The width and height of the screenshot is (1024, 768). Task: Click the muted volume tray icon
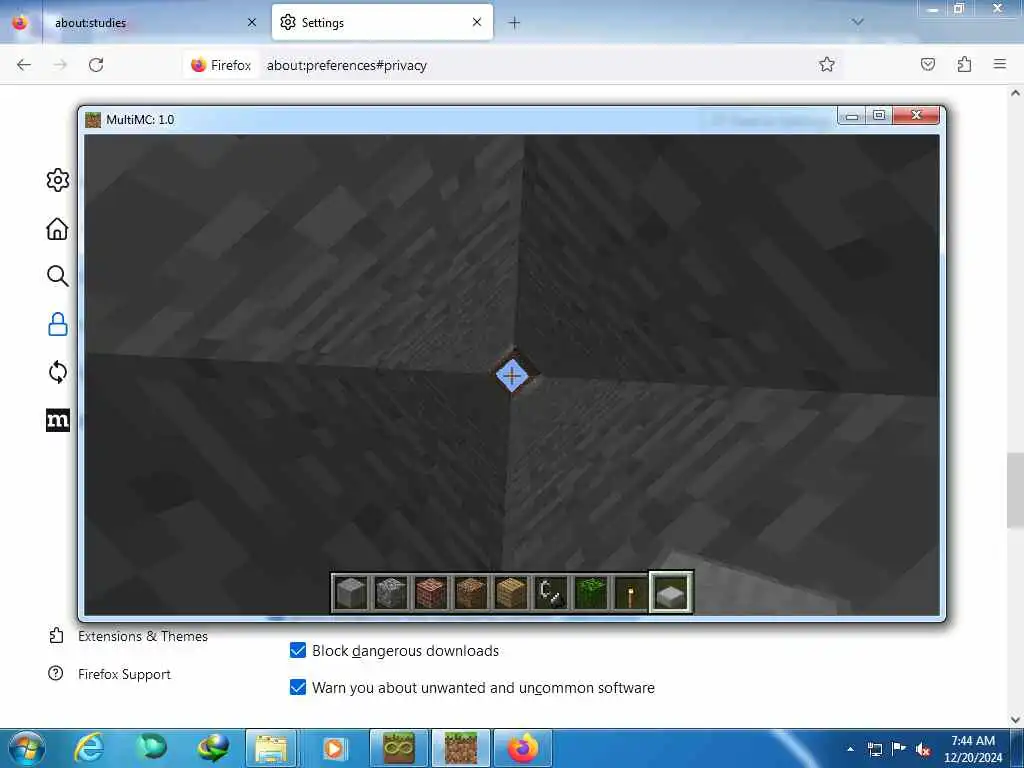[923, 750]
